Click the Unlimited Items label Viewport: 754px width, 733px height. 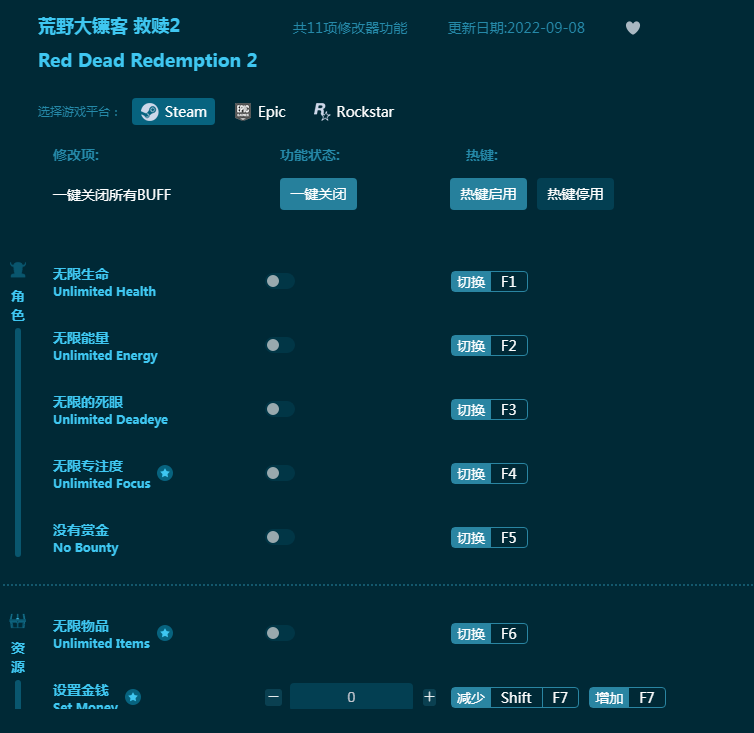[x=101, y=634]
